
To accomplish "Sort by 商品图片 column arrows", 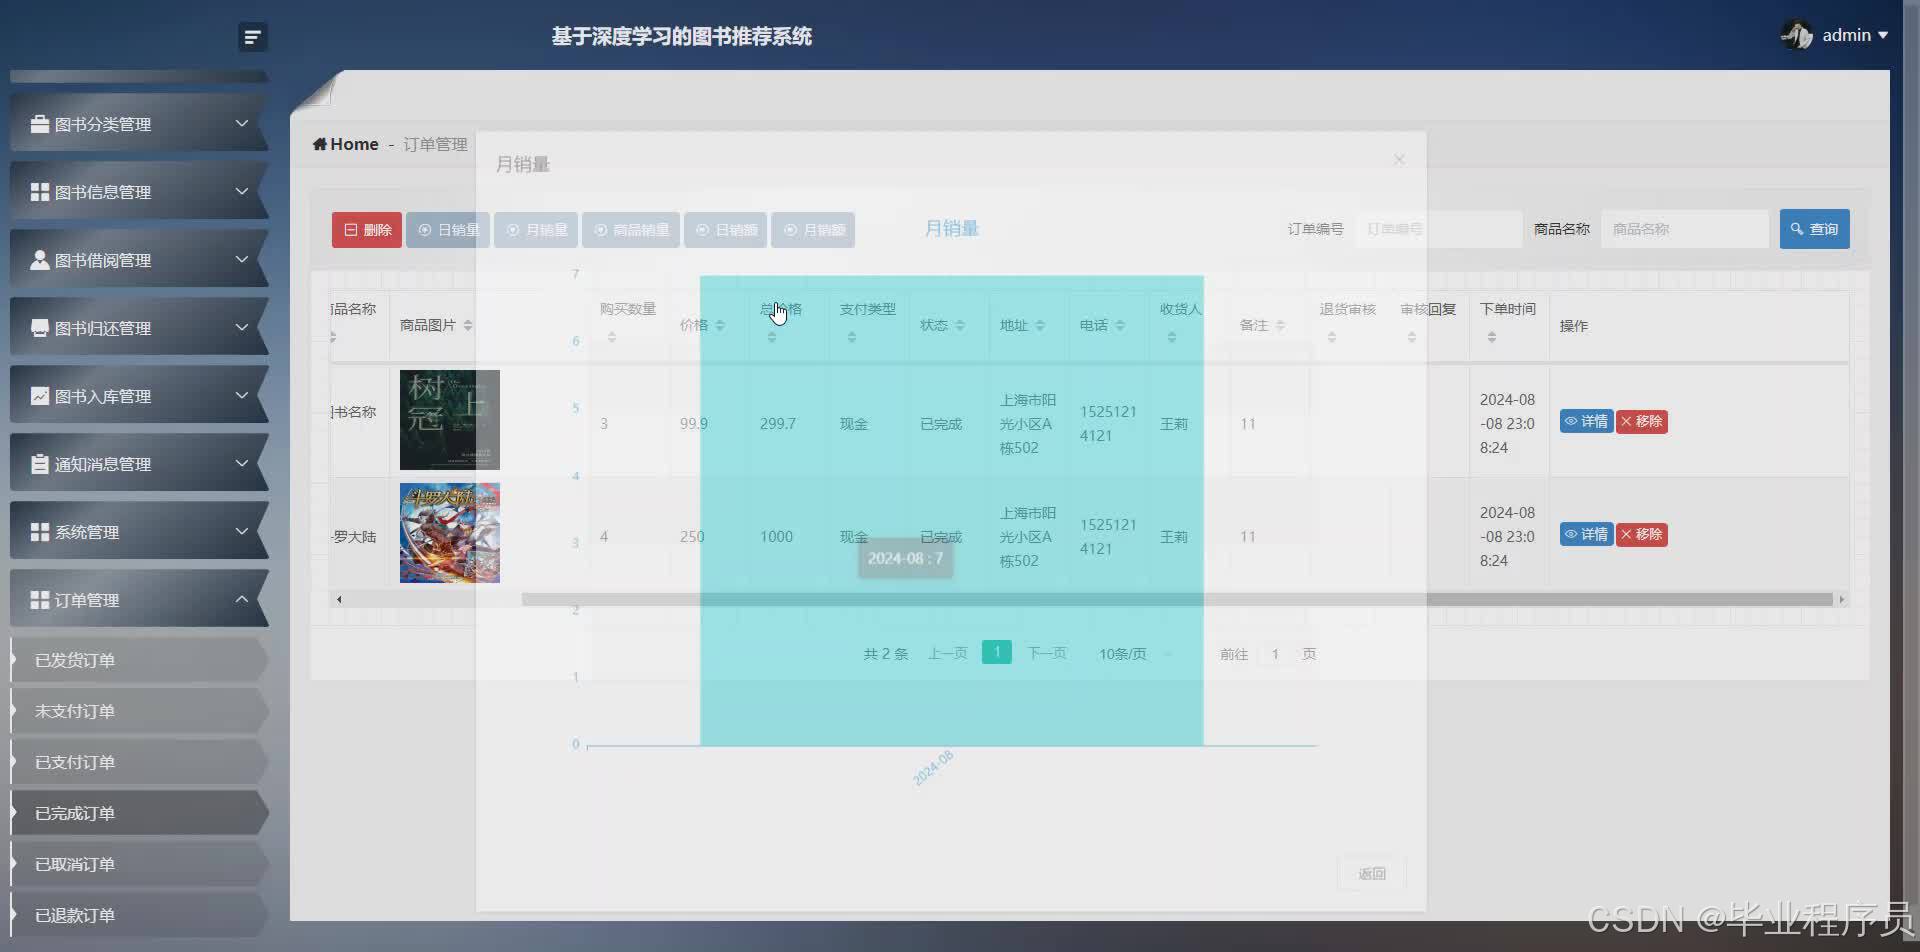I will point(468,326).
